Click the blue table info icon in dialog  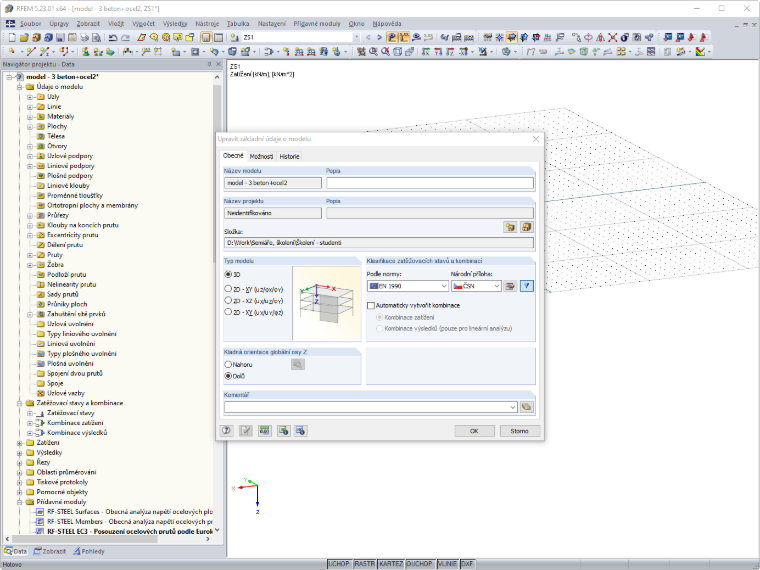coord(301,430)
